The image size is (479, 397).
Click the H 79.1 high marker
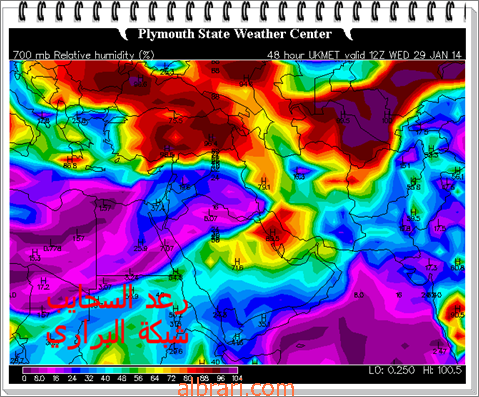[x=264, y=184]
